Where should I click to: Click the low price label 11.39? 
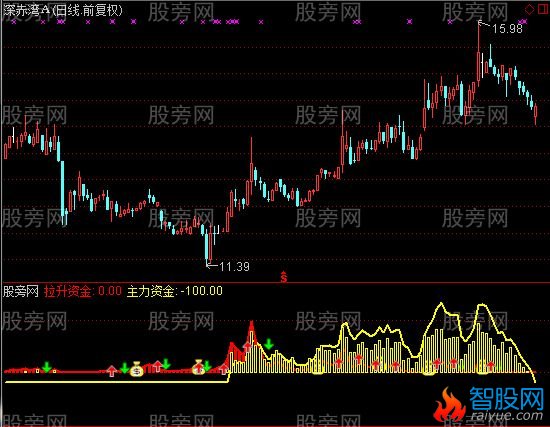pos(234,267)
